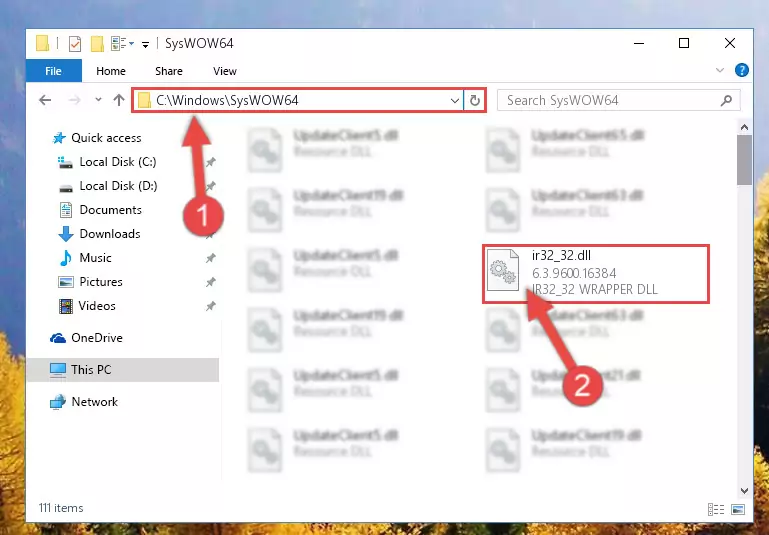Open the recent locations dropdown arrow
The width and height of the screenshot is (769, 535).
pyautogui.click(x=98, y=100)
